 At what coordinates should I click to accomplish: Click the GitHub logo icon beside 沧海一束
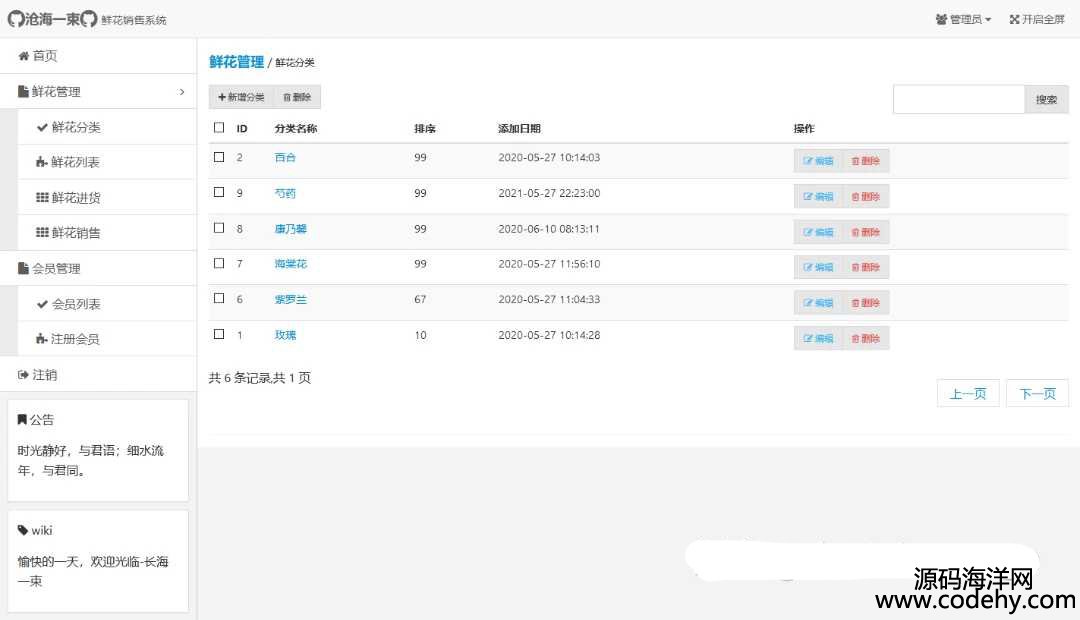pos(16,19)
